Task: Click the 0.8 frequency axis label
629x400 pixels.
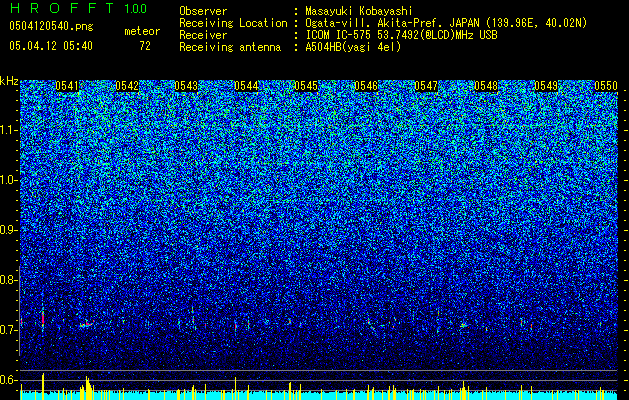Action: pos(8,280)
